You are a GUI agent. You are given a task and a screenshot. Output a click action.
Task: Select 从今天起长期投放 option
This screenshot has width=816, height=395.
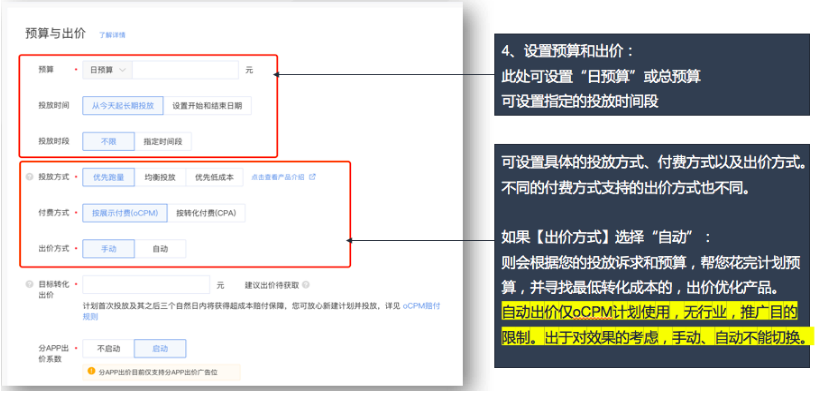click(123, 105)
